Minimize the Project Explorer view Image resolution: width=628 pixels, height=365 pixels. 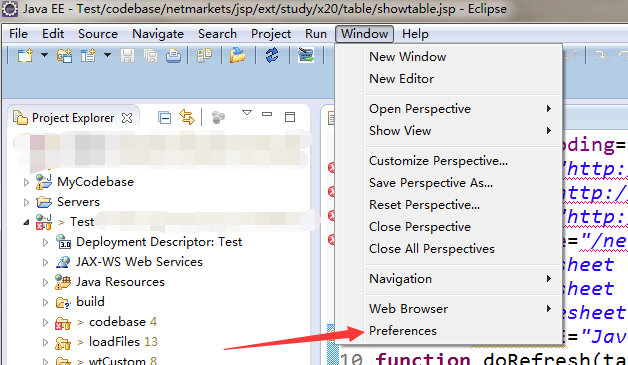click(x=267, y=114)
